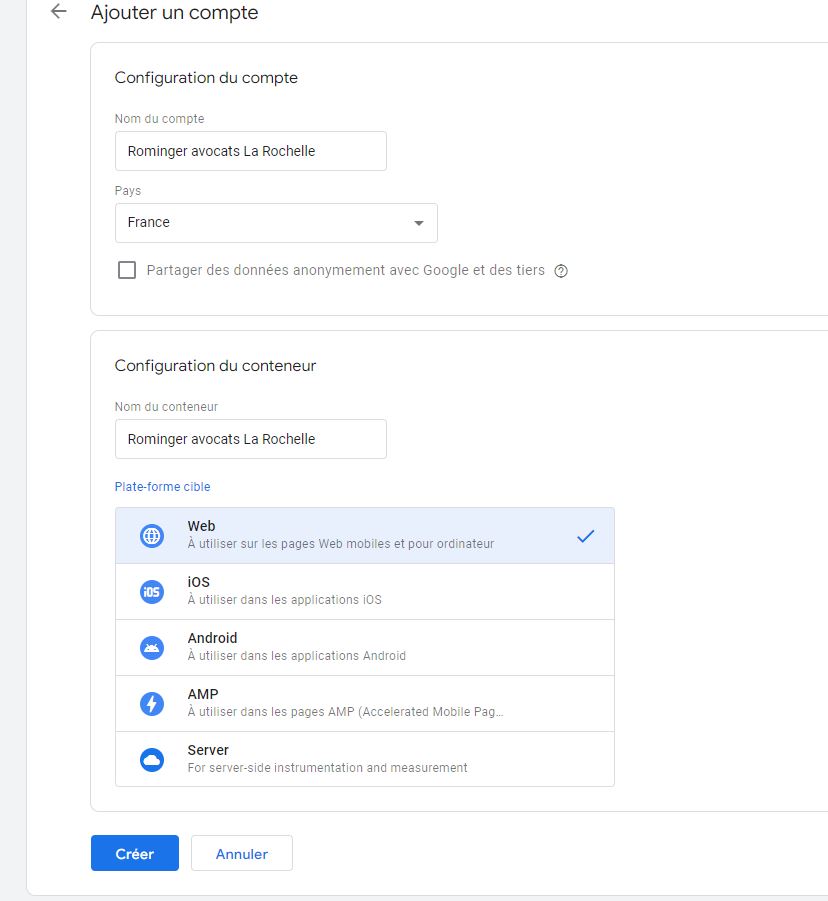Select the AMP pages target platform
The width and height of the screenshot is (828, 901).
345,704
